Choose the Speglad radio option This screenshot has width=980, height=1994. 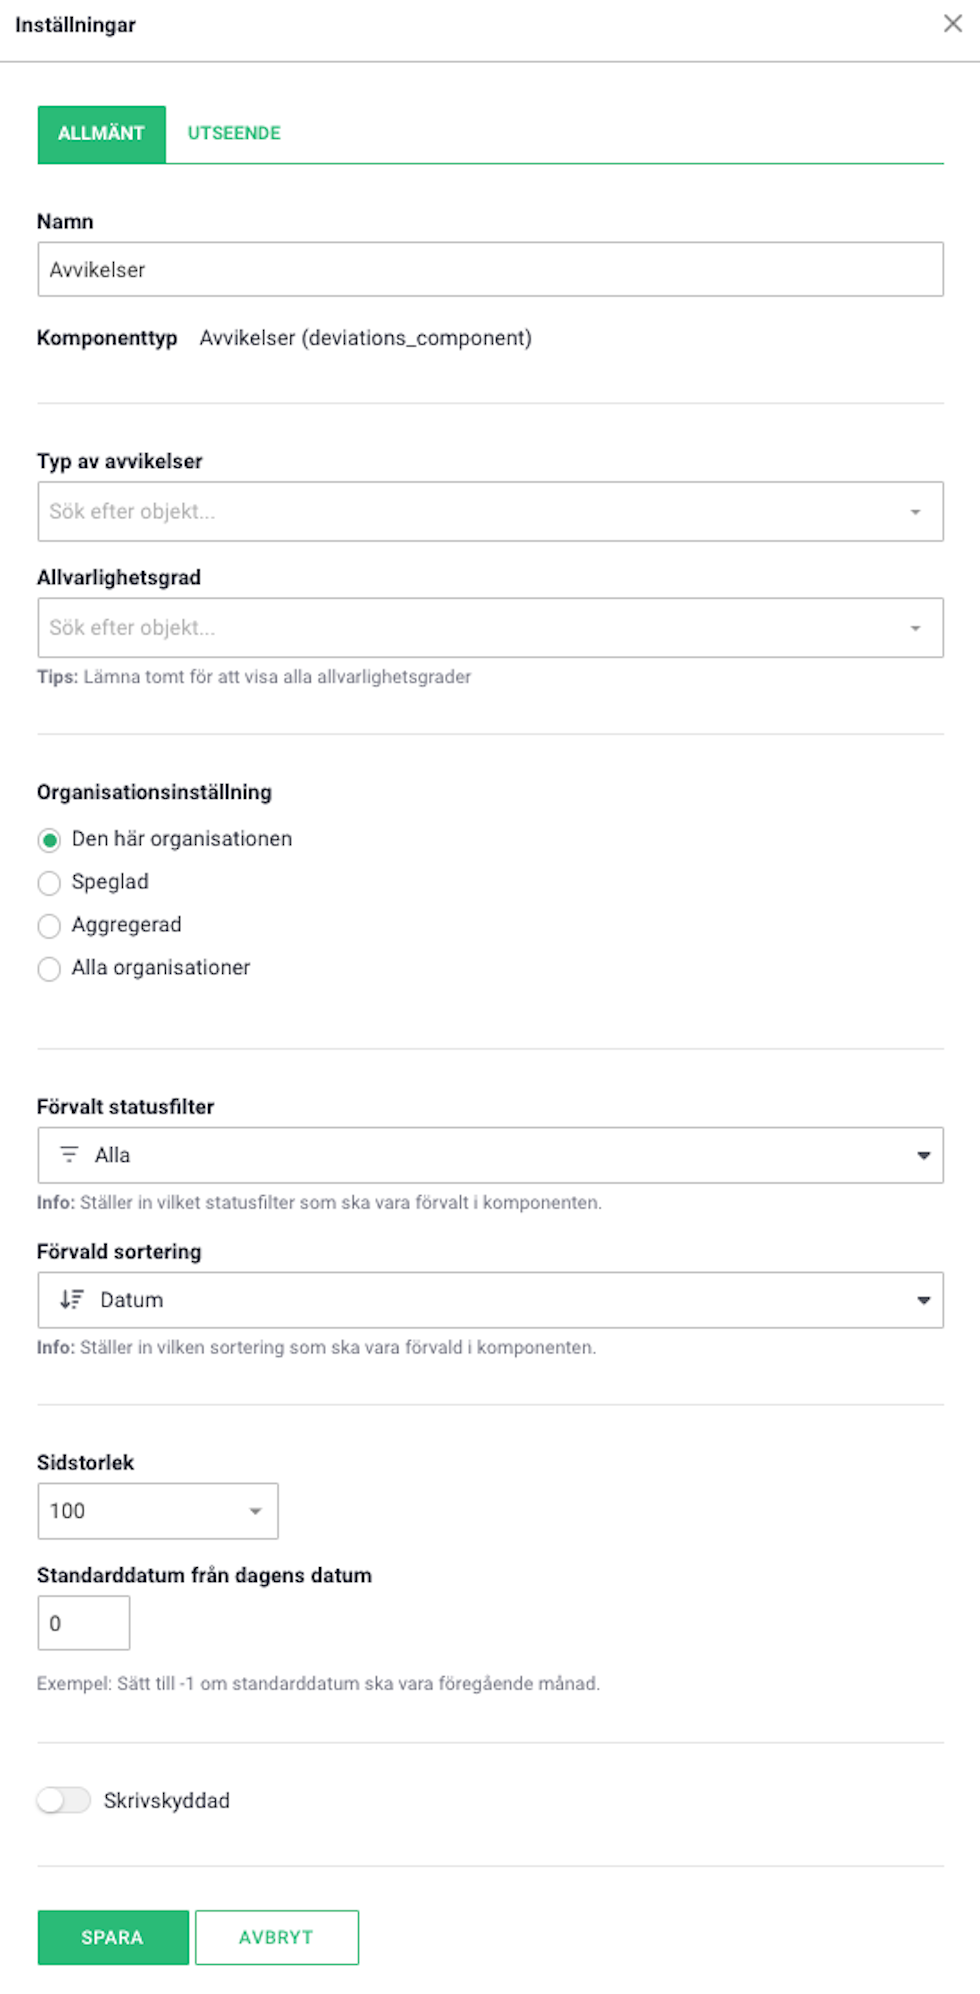49,883
